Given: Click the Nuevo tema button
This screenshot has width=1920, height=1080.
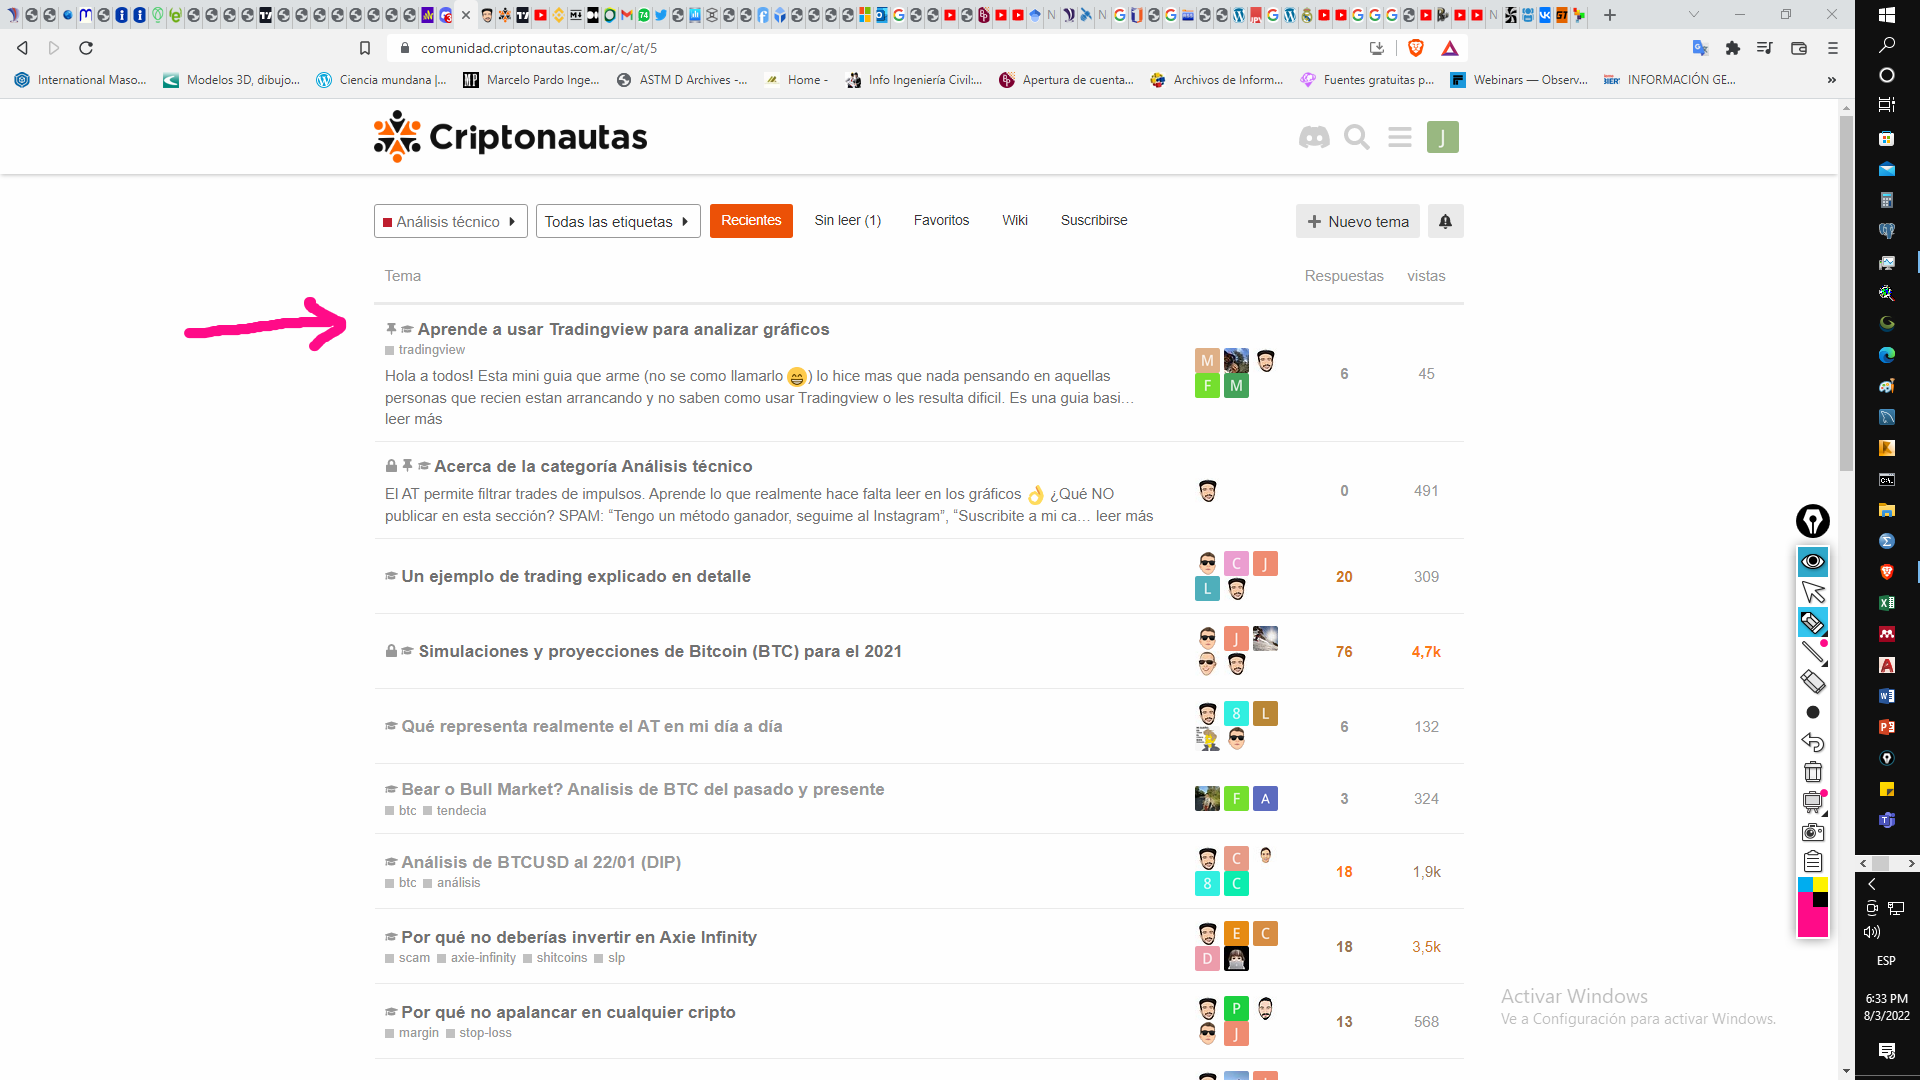Looking at the screenshot, I should (1358, 222).
